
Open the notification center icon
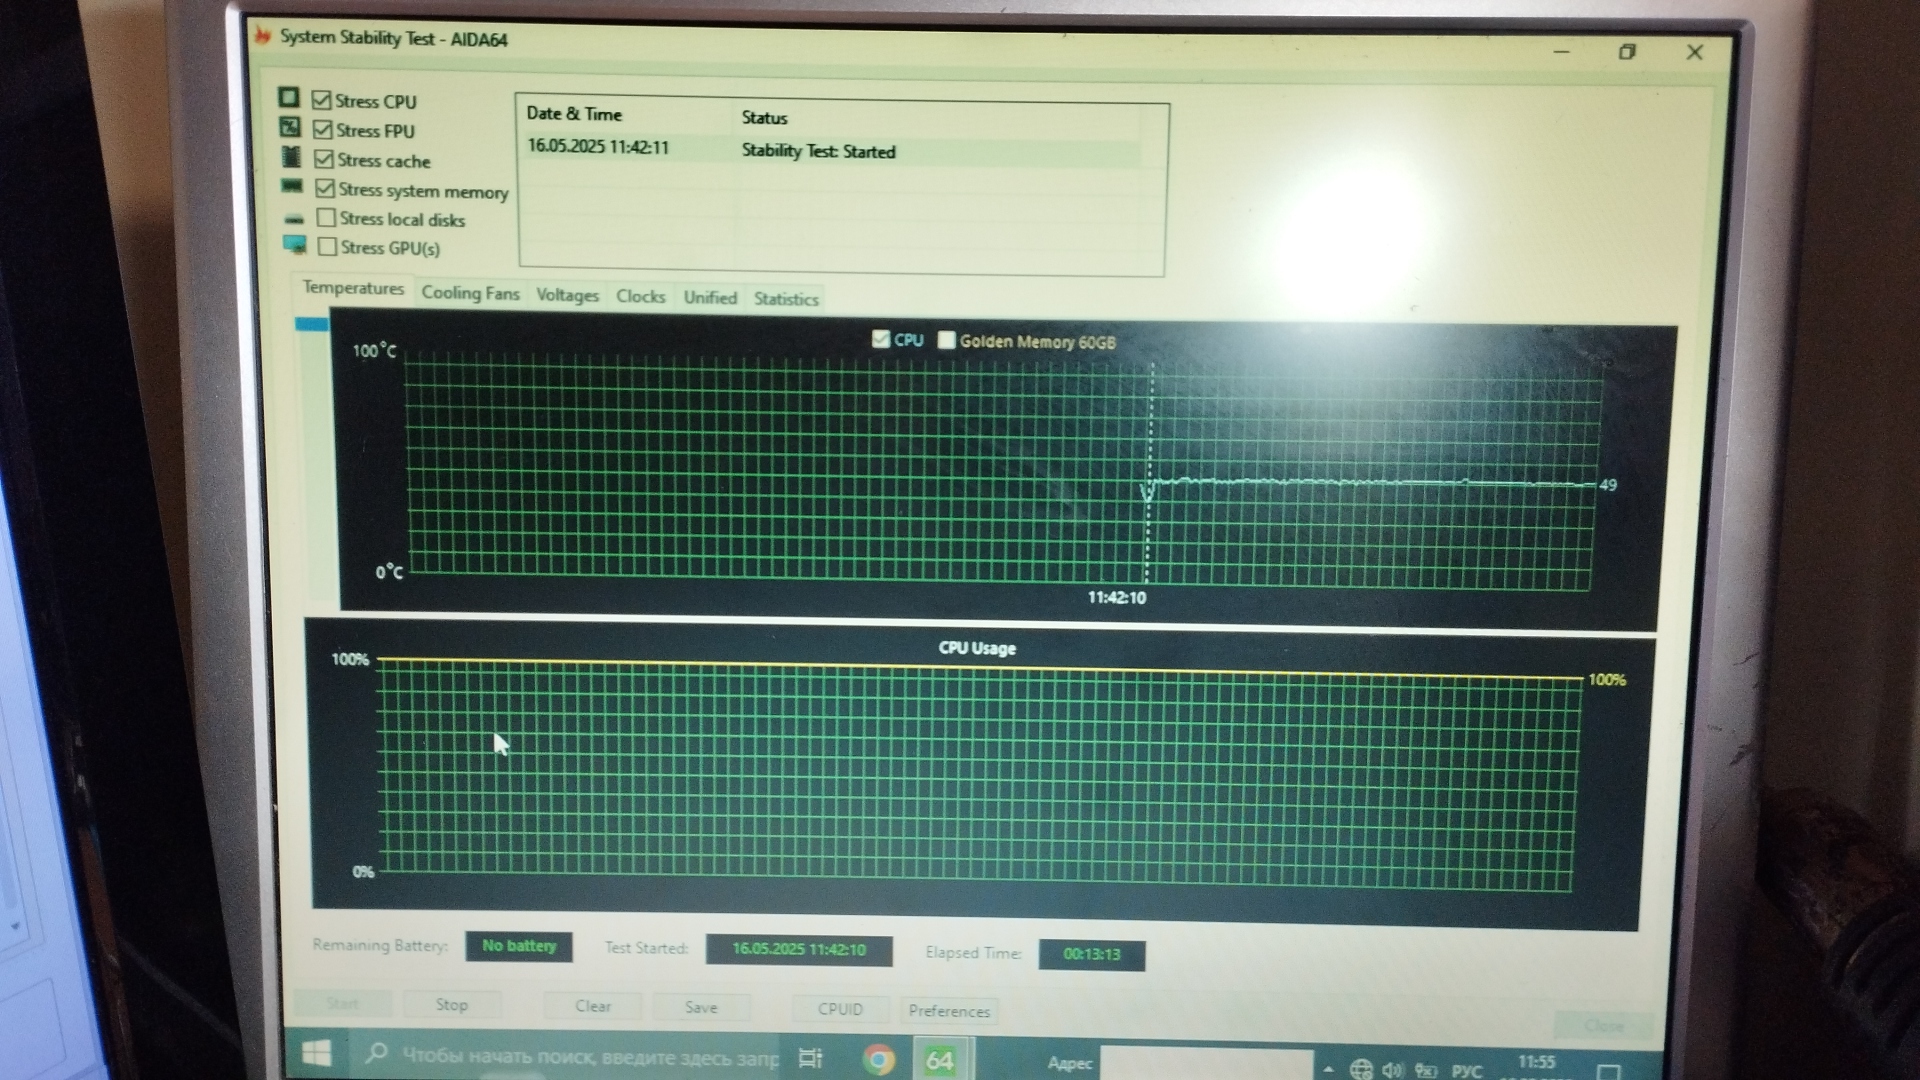point(1608,1072)
